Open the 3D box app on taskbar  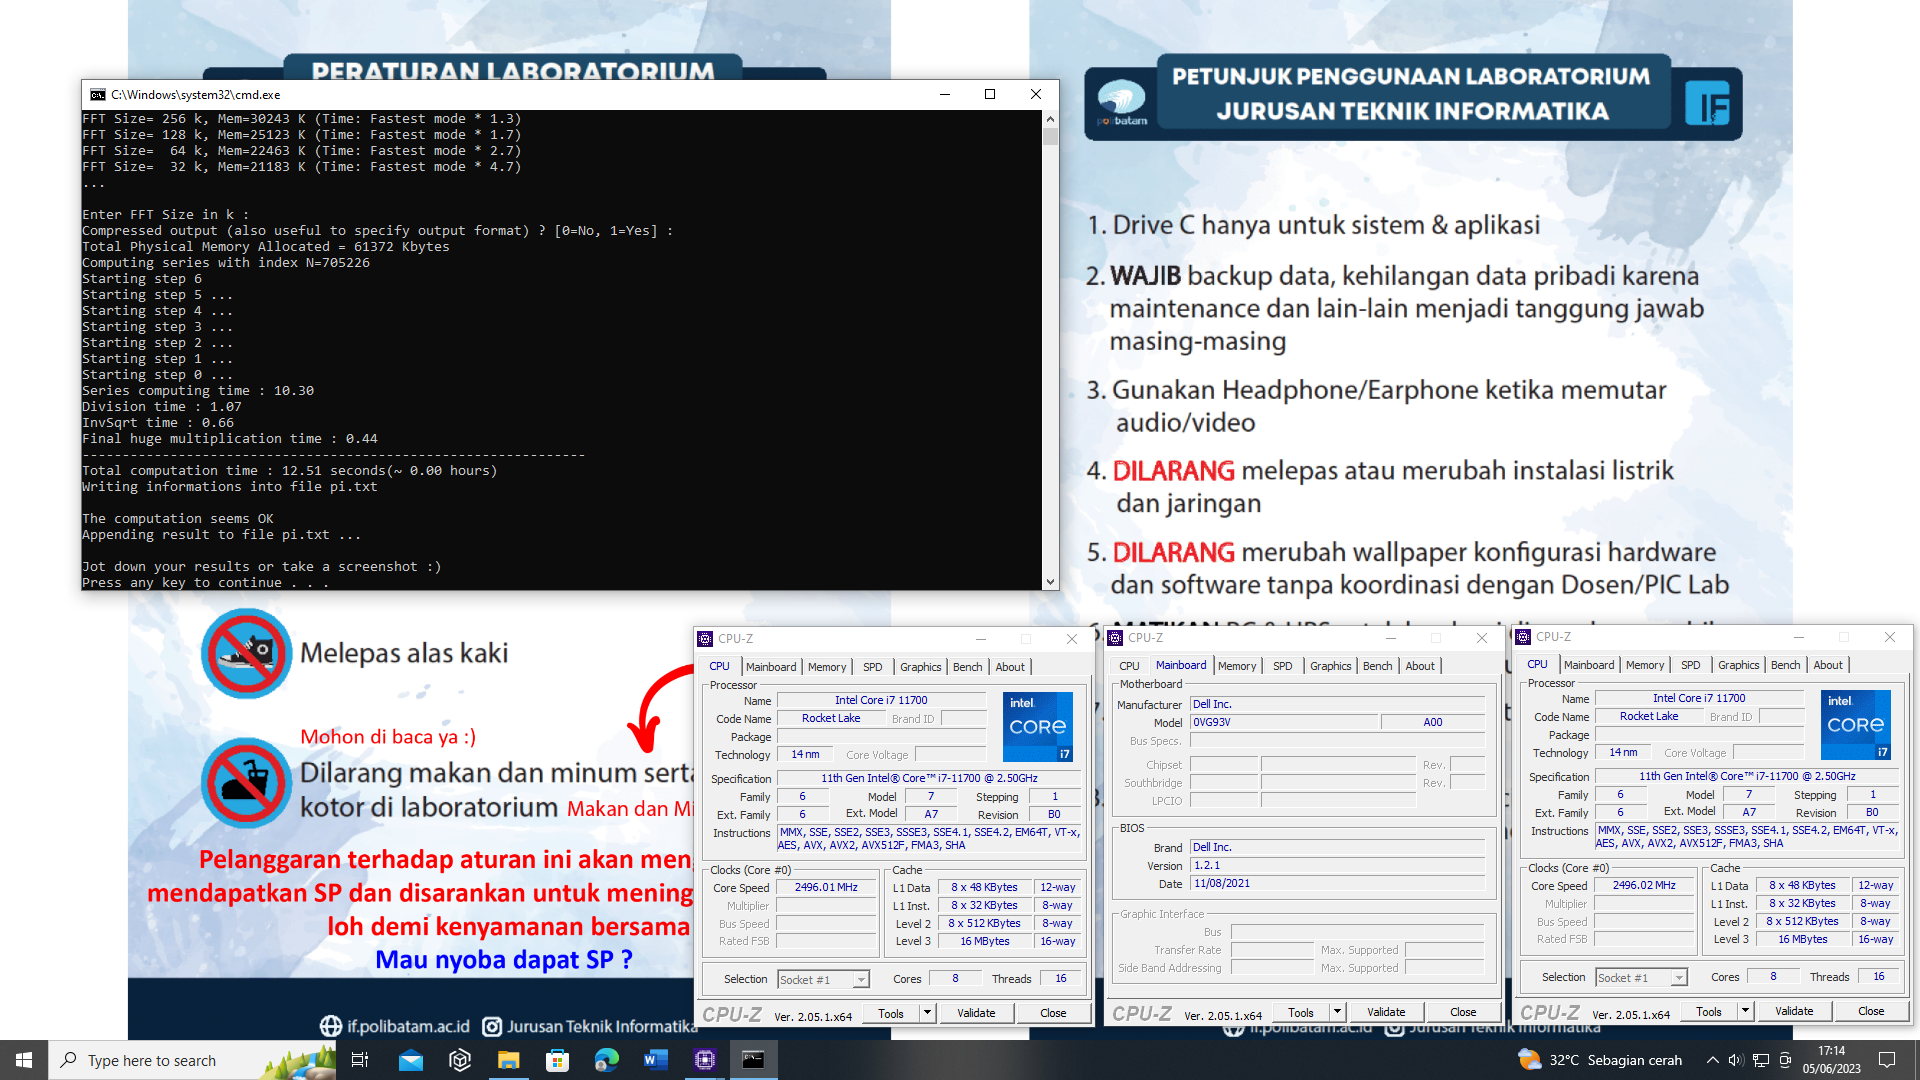pyautogui.click(x=460, y=1060)
